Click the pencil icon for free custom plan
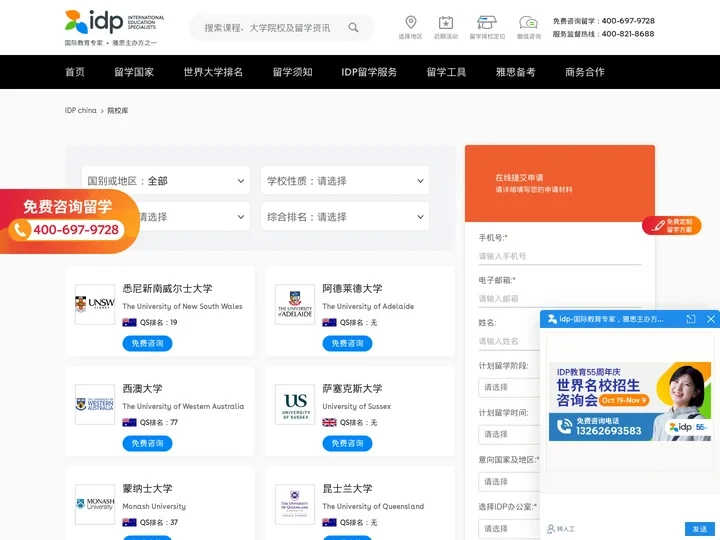The width and height of the screenshot is (720, 540). coord(658,225)
